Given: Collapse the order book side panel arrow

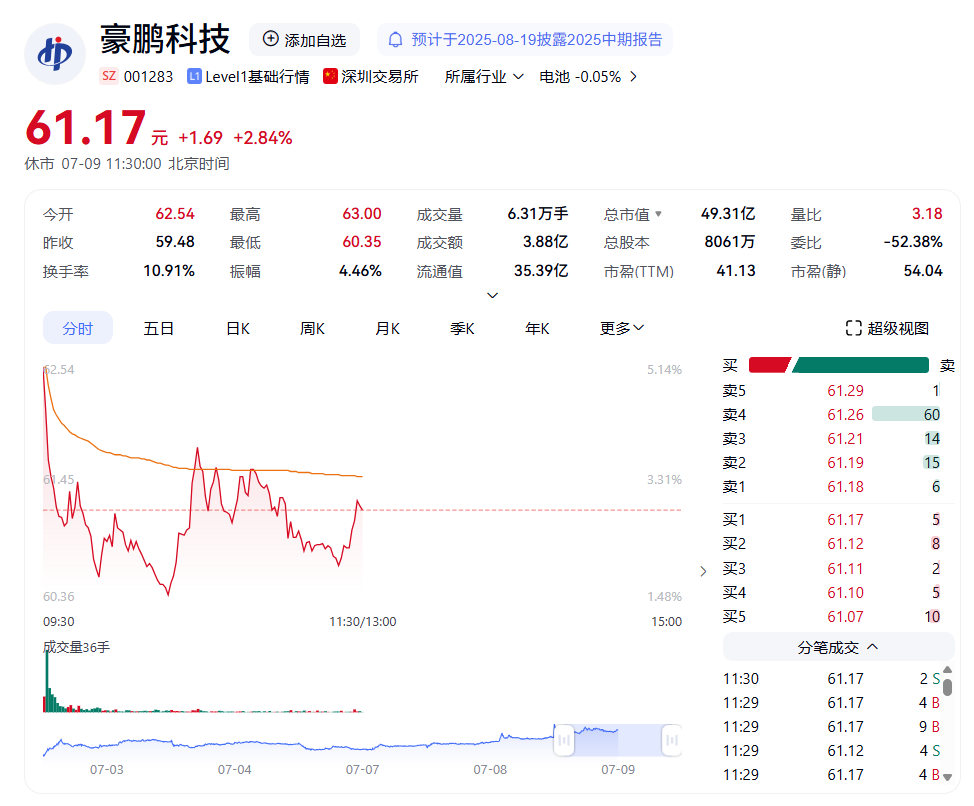Looking at the screenshot, I should point(703,571).
